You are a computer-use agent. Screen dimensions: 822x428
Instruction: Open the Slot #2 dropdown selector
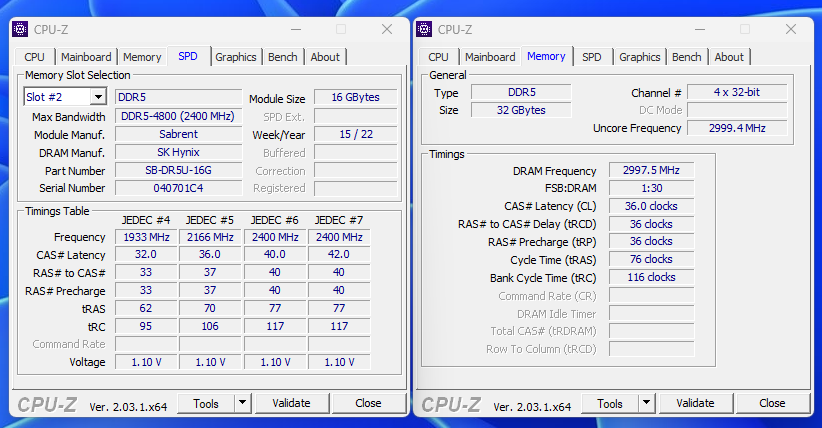click(65, 97)
